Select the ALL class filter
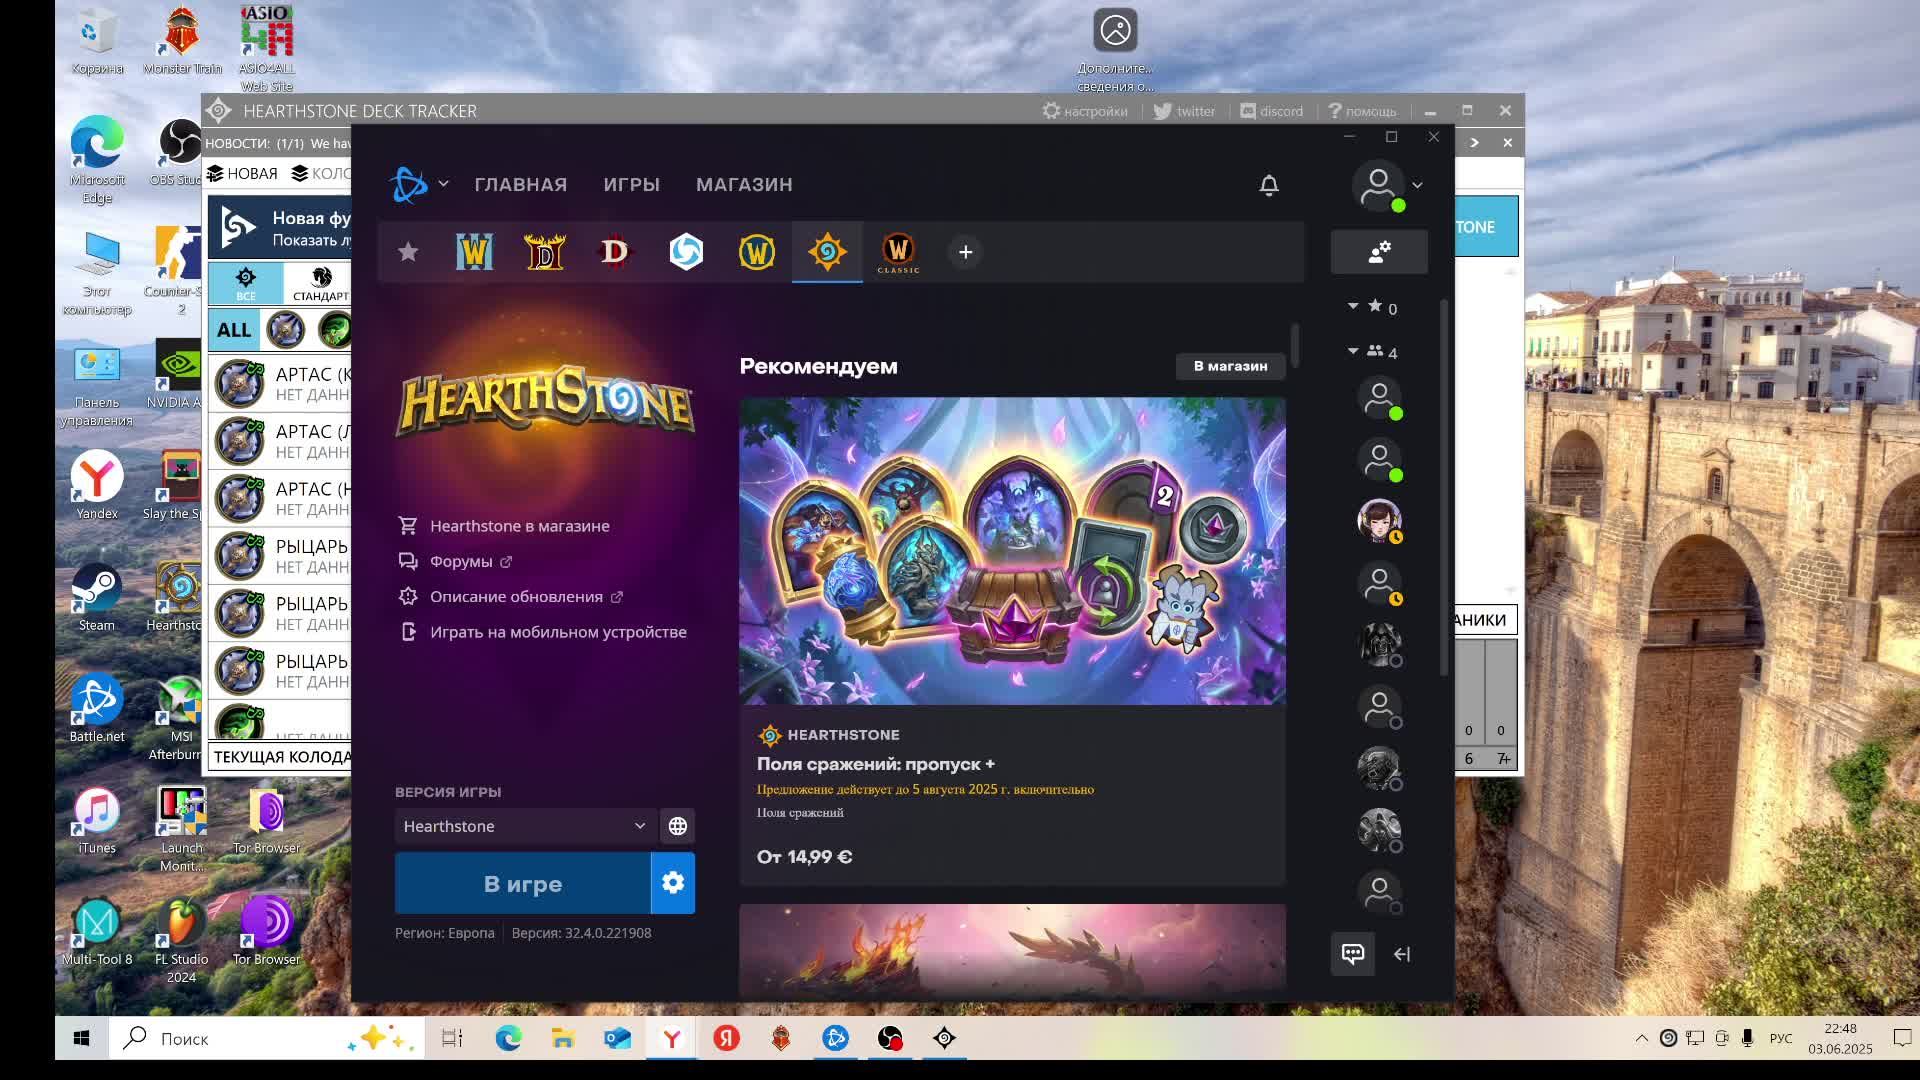Viewport: 1920px width, 1080px height. [234, 330]
